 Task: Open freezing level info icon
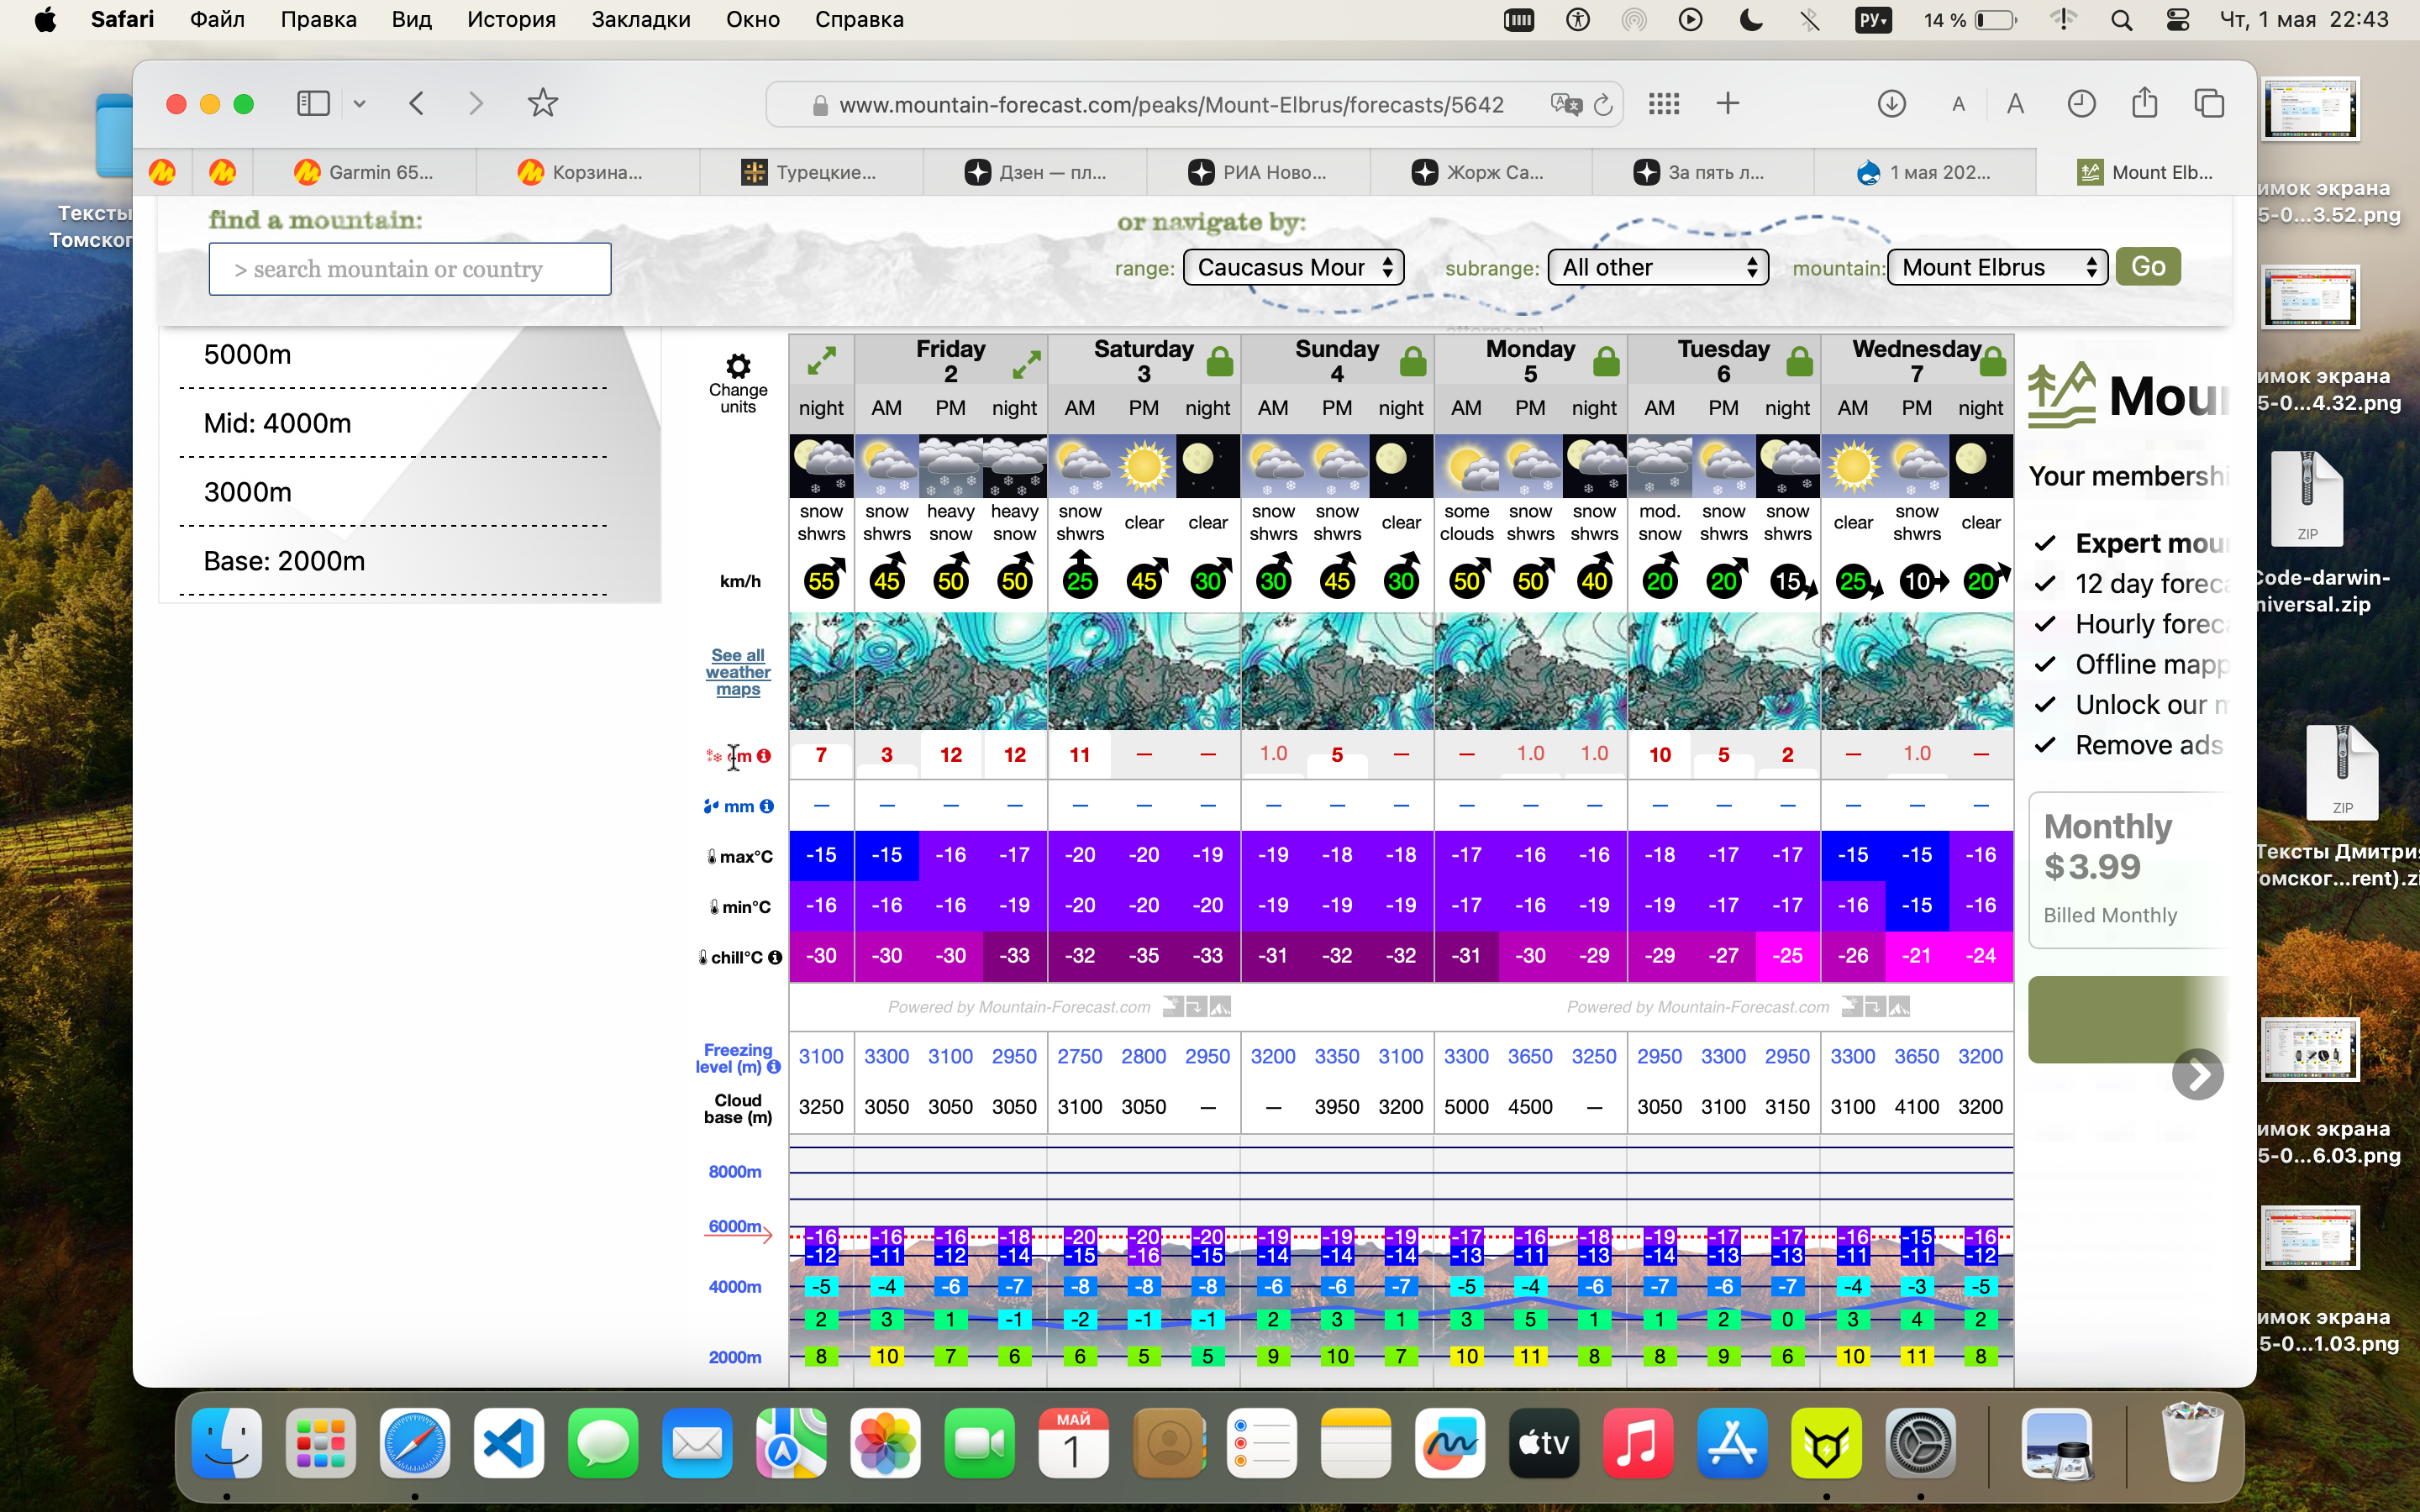coord(774,1067)
